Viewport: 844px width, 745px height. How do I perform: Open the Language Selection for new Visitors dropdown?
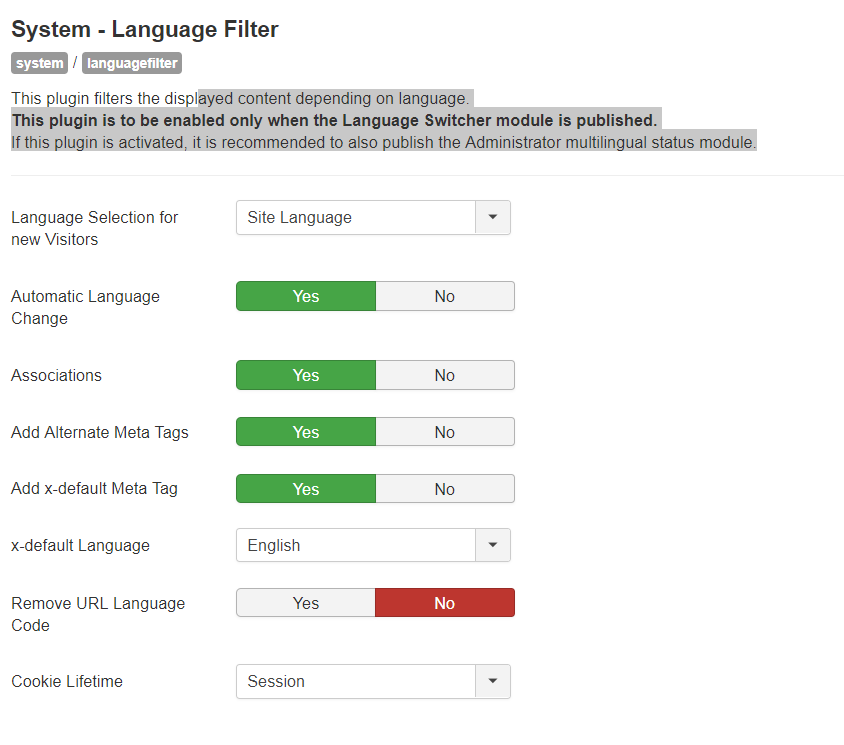click(492, 217)
